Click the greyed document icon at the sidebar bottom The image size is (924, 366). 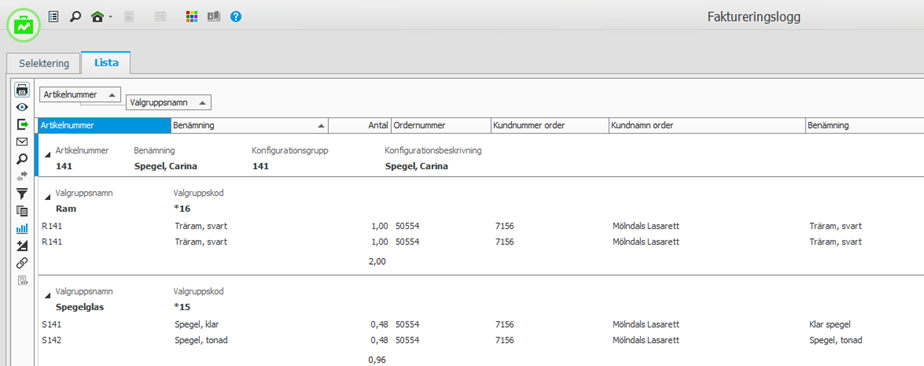click(x=22, y=280)
